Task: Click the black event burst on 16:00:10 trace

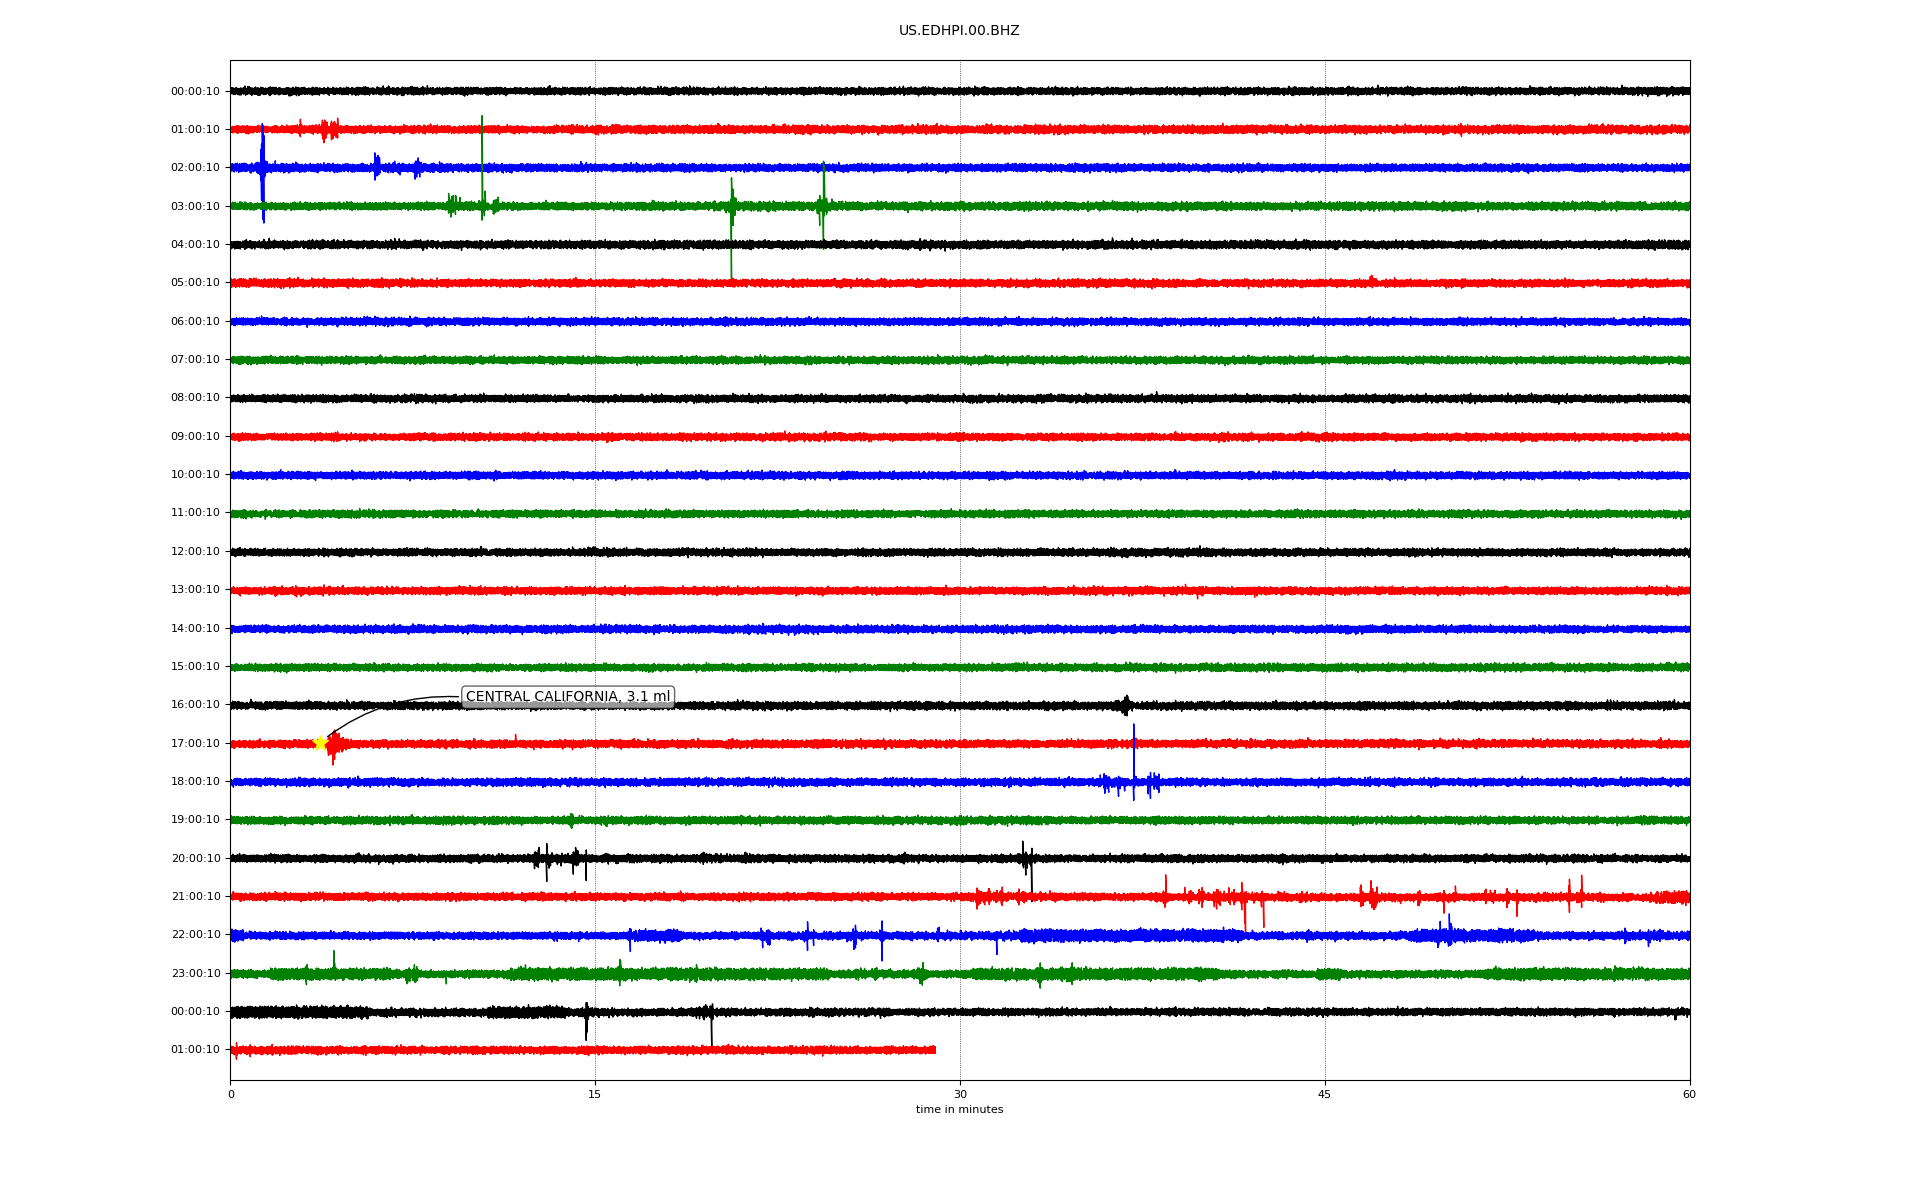Action: pyautogui.click(x=1126, y=705)
